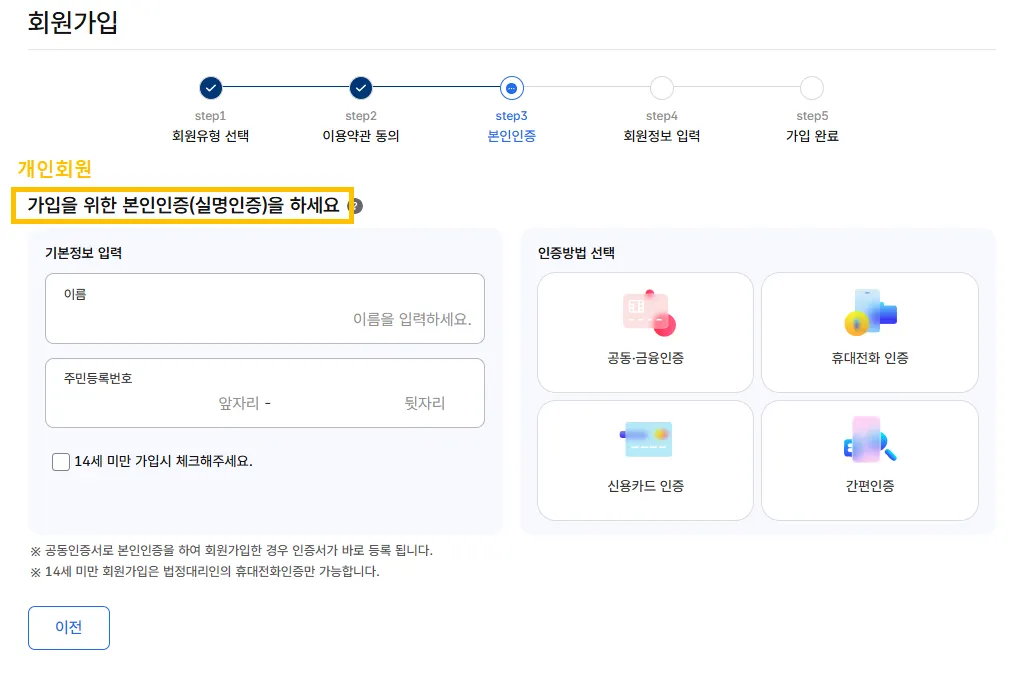The width and height of the screenshot is (1029, 676).
Task: Click the step4 회원정보 입력 circle
Action: (x=662, y=88)
